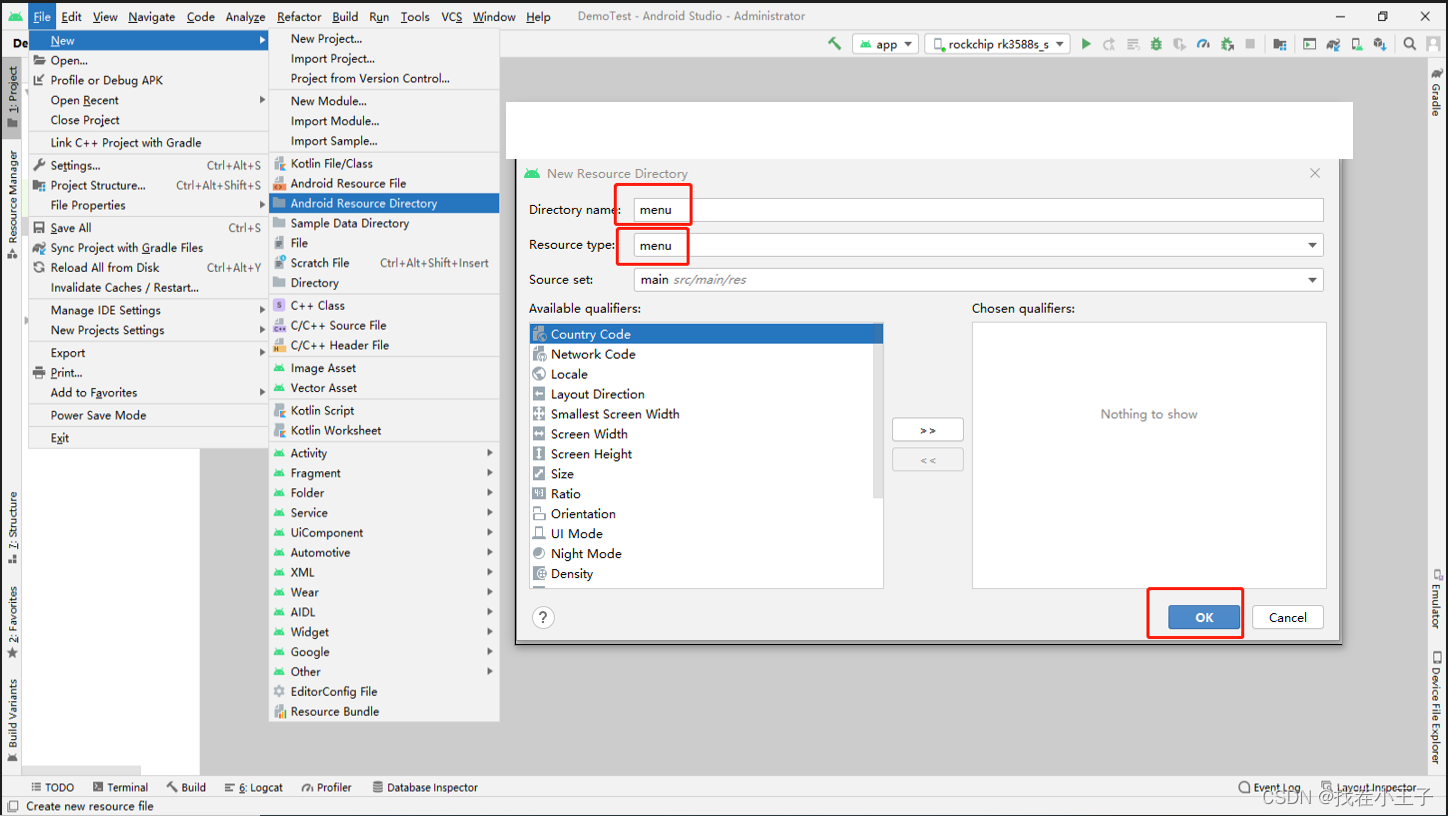1448x816 pixels.
Task: Expand the Open Recent submenu
Action: (x=148, y=100)
